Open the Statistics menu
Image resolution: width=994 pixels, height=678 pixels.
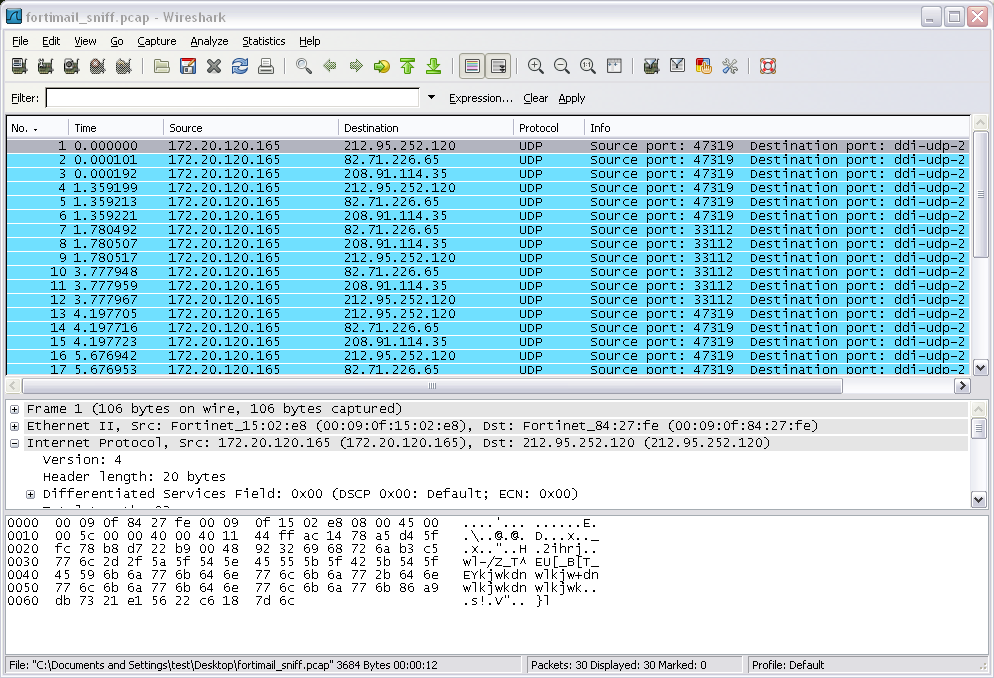[x=263, y=41]
